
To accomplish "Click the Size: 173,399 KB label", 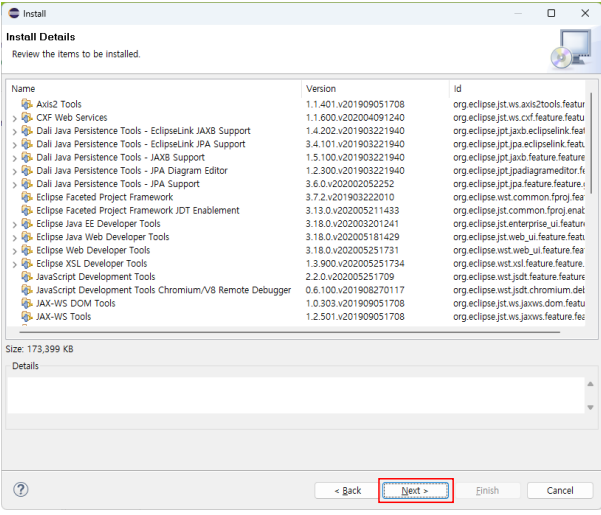I will [x=39, y=349].
